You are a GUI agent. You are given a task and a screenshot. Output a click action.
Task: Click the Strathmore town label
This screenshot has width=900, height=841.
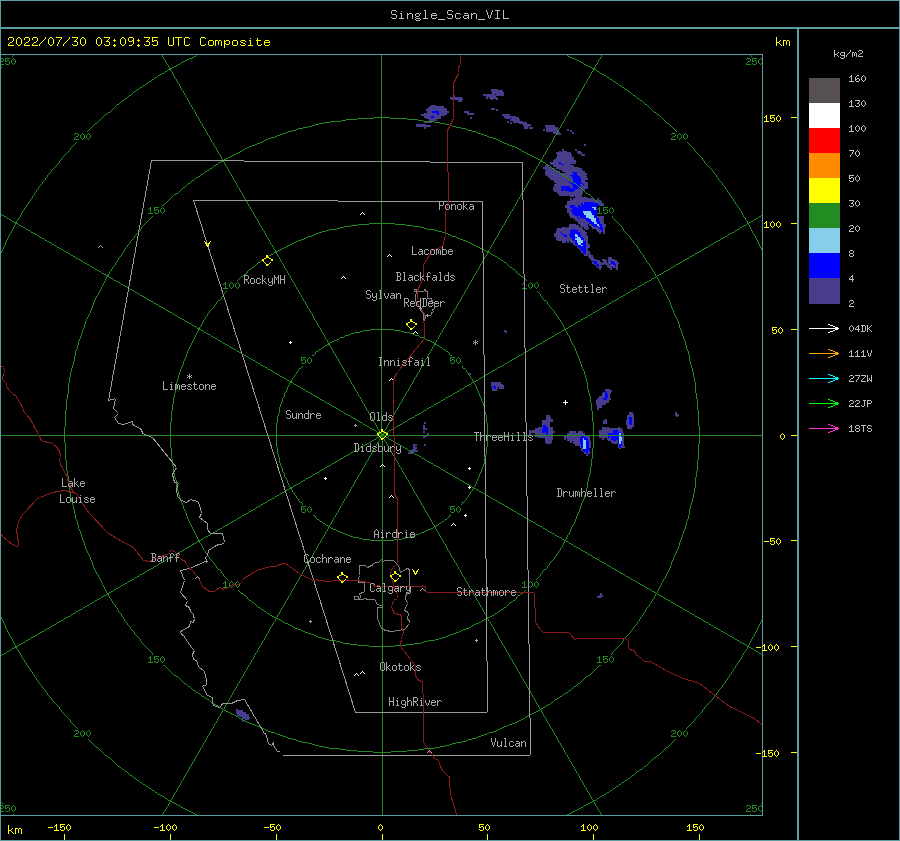486,592
